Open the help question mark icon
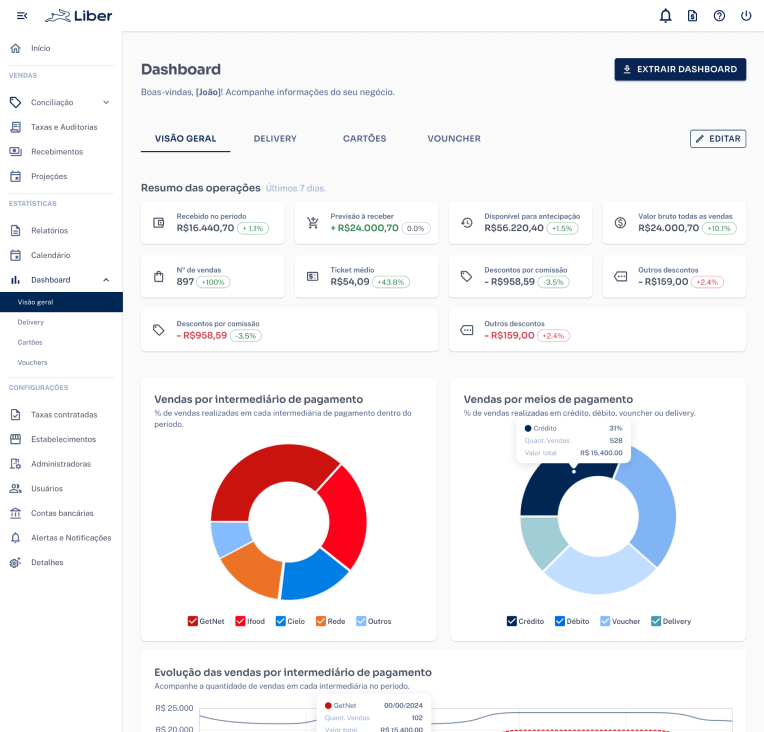Screen dimensions: 764x732 (719, 16)
